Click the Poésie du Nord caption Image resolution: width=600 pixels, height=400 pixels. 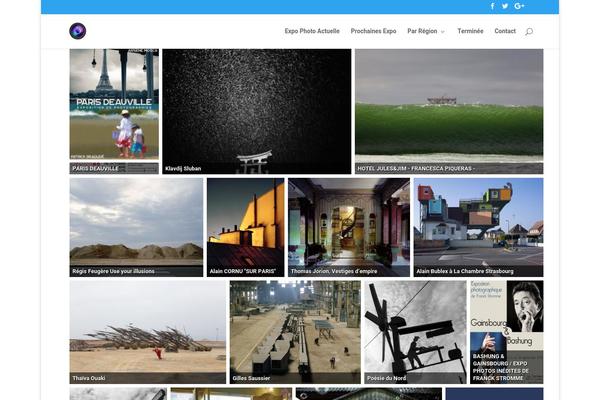(386, 378)
